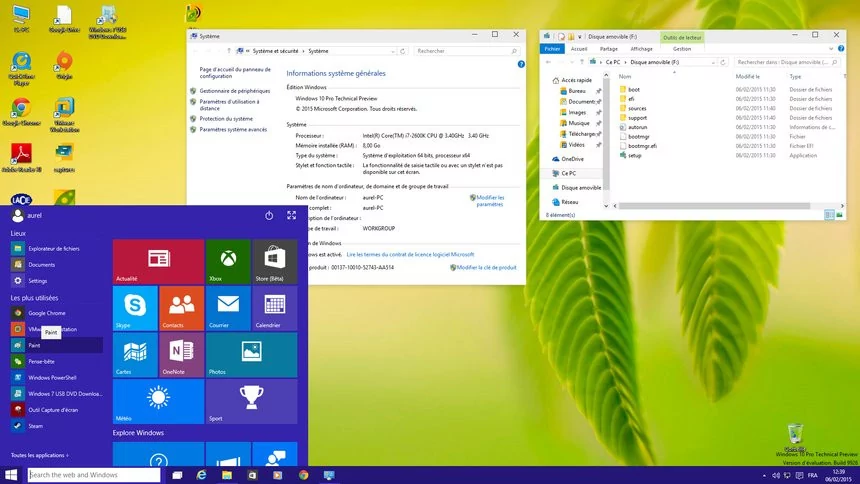Click volume icon in system tray
The width and height of the screenshot is (860, 484).
(776, 475)
